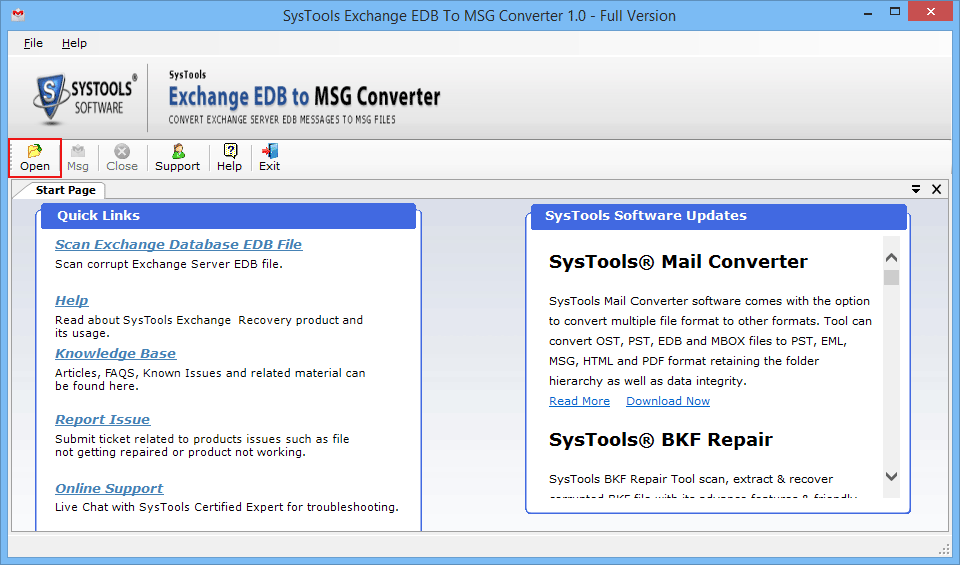Open Support from the toolbar
The width and height of the screenshot is (960, 565).
point(178,157)
